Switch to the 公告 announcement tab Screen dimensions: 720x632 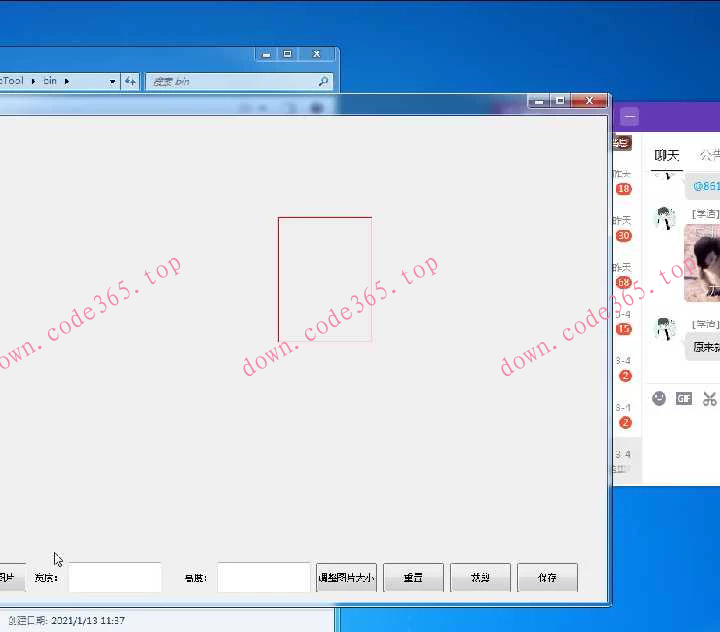point(710,156)
